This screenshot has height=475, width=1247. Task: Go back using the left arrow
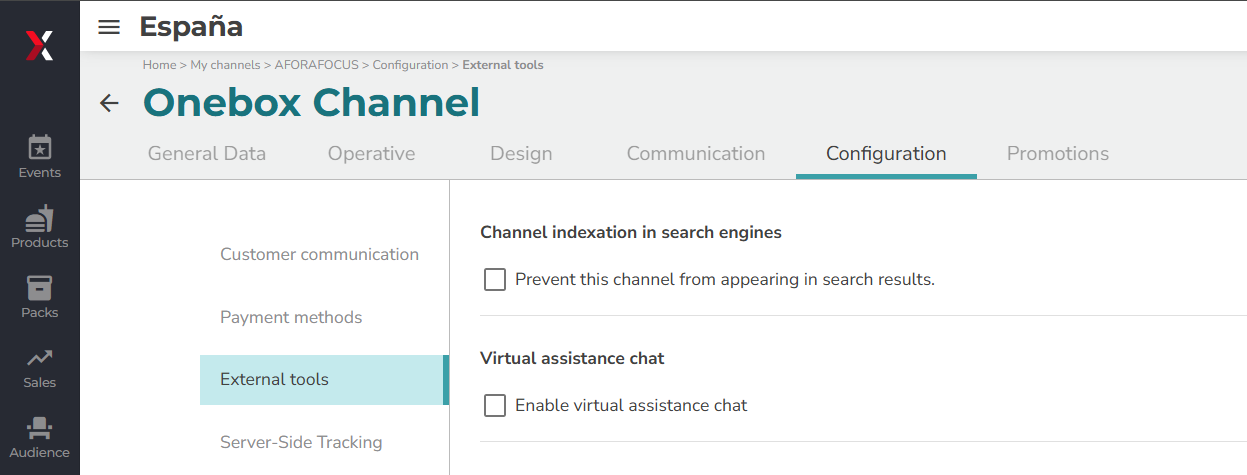point(109,103)
